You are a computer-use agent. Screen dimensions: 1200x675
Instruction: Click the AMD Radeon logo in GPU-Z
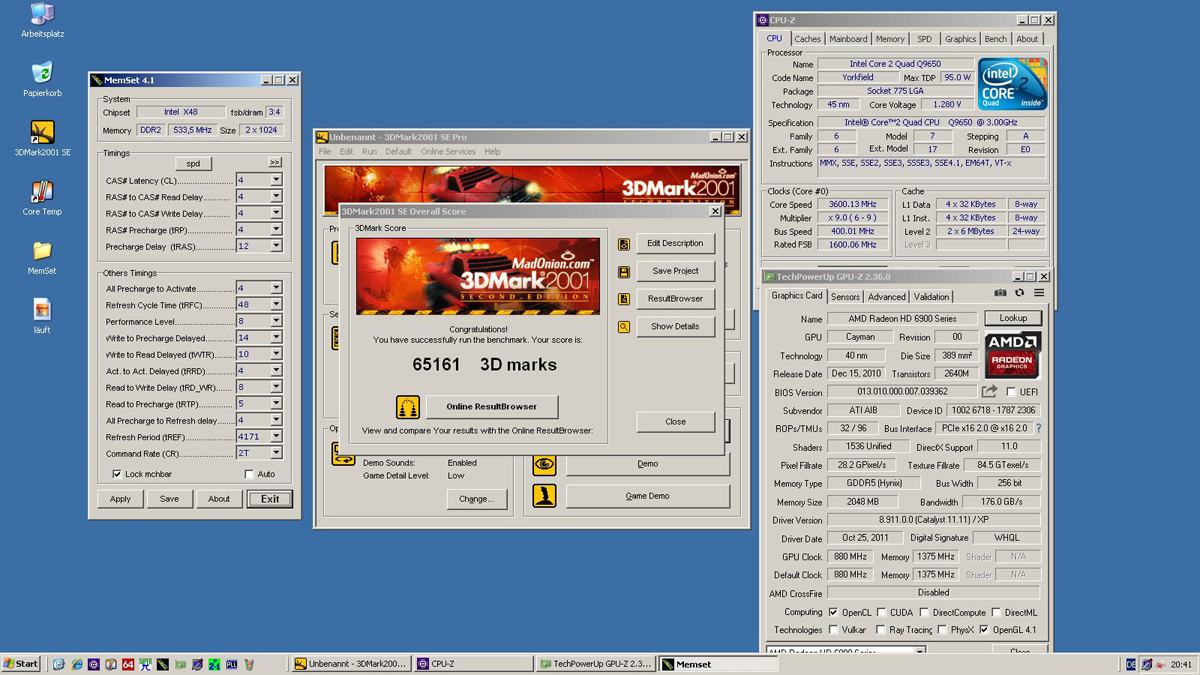click(x=1012, y=355)
